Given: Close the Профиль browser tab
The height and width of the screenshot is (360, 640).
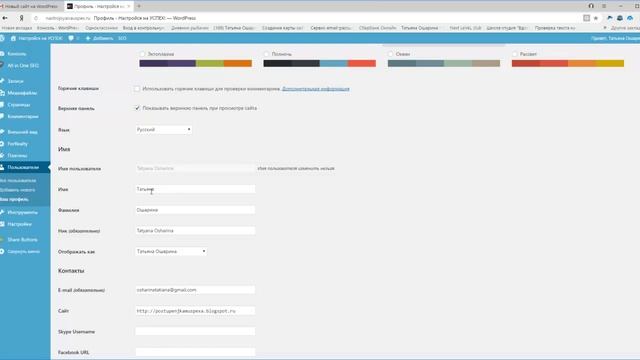Looking at the screenshot, I should (129, 6).
